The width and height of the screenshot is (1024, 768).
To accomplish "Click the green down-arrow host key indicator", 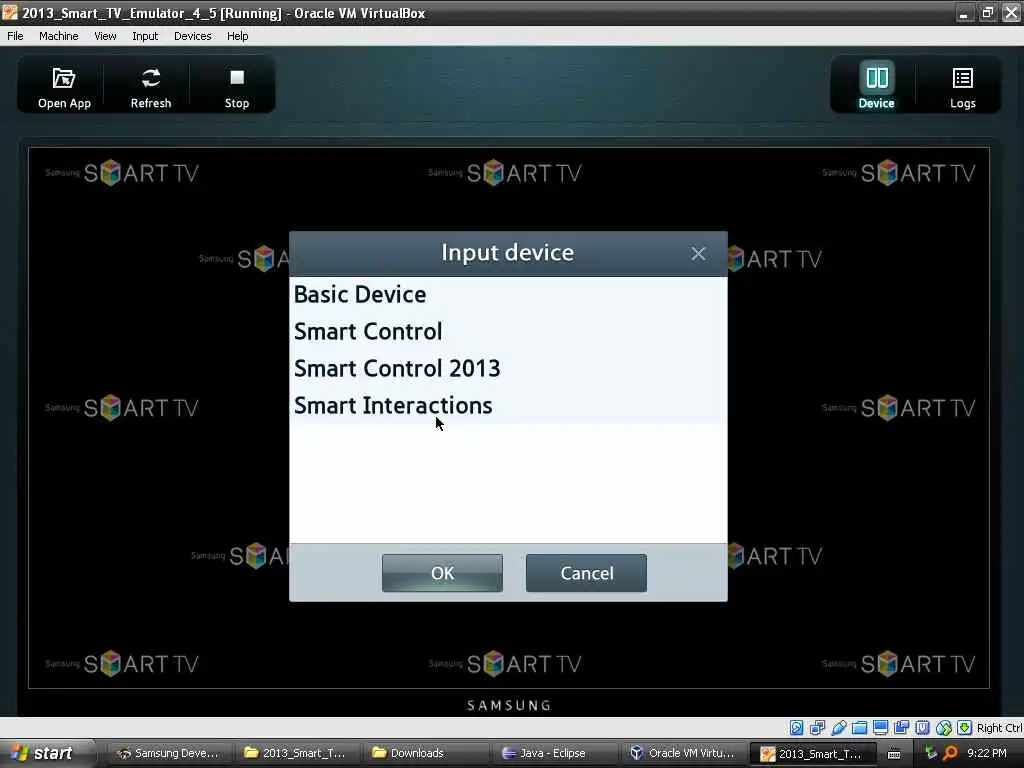I will (964, 728).
